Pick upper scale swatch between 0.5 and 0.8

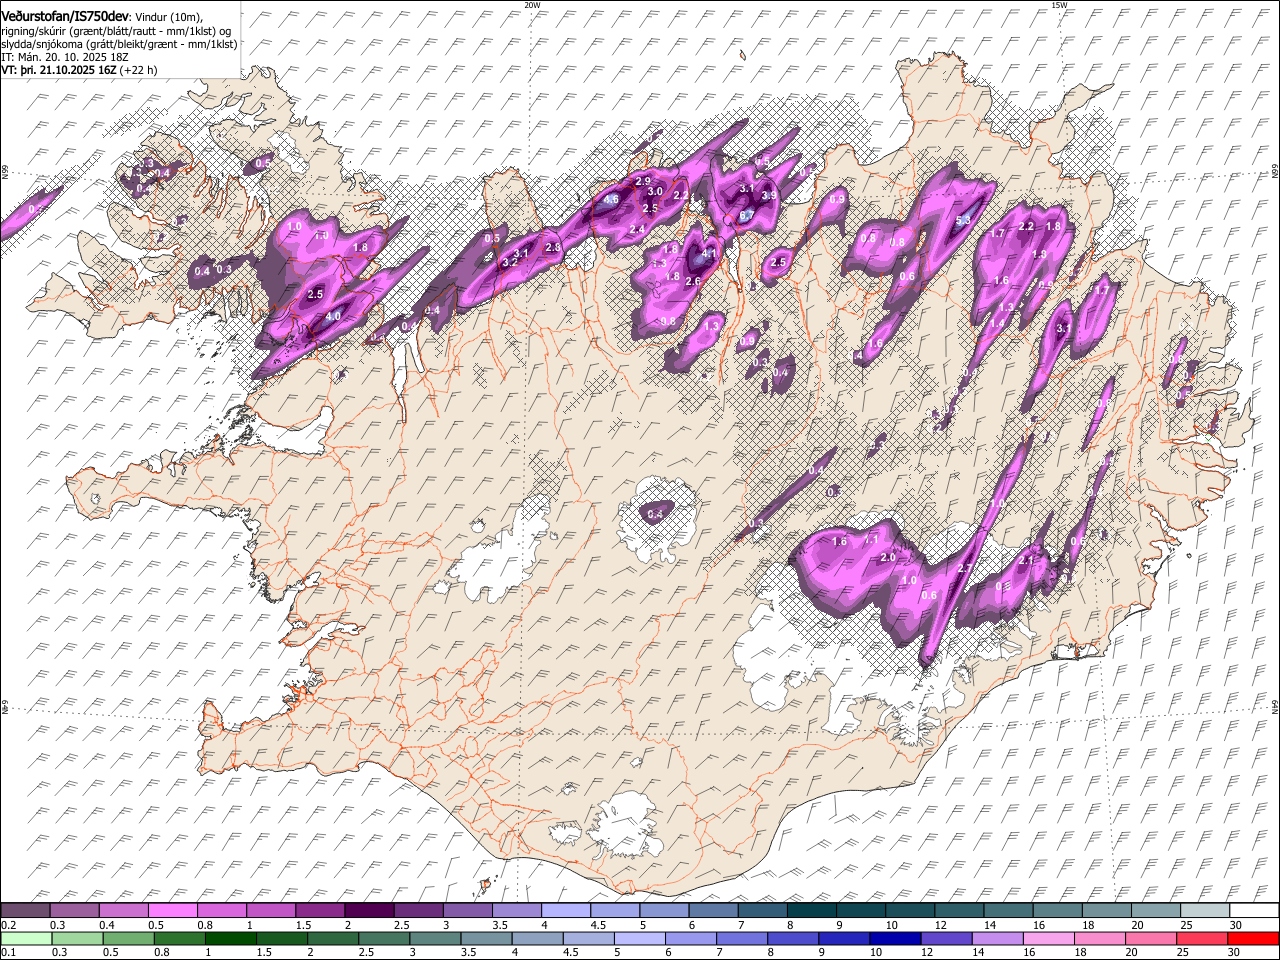click(x=172, y=911)
